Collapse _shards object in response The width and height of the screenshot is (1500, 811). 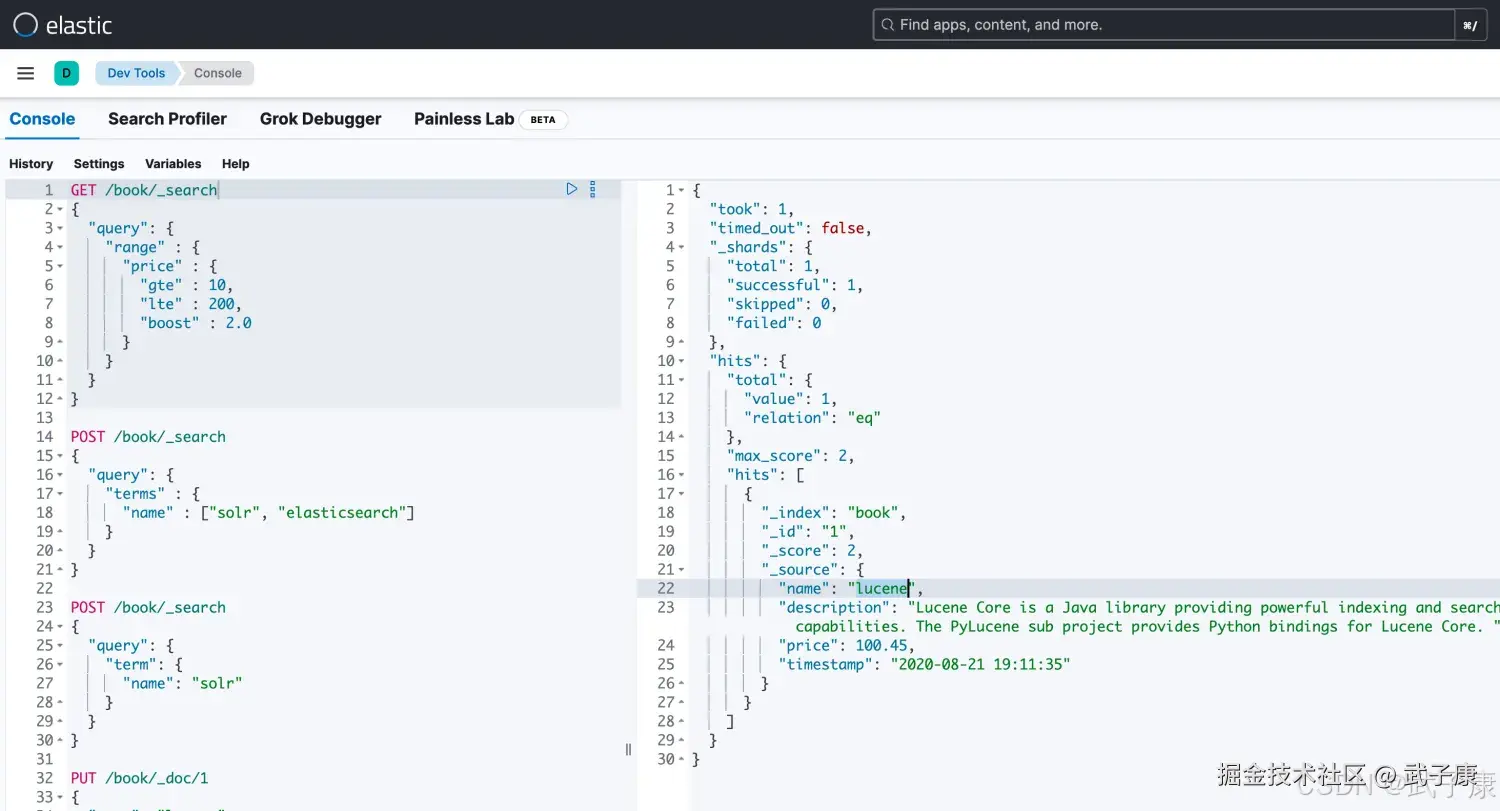(682, 247)
